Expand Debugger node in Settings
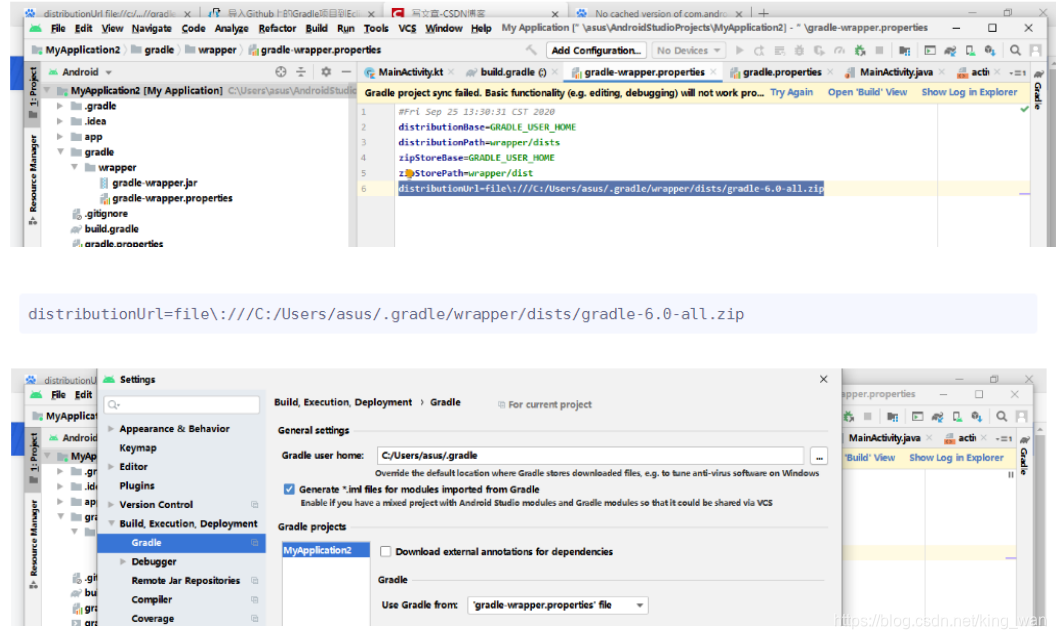The height and width of the screenshot is (639, 1056). tap(123, 562)
